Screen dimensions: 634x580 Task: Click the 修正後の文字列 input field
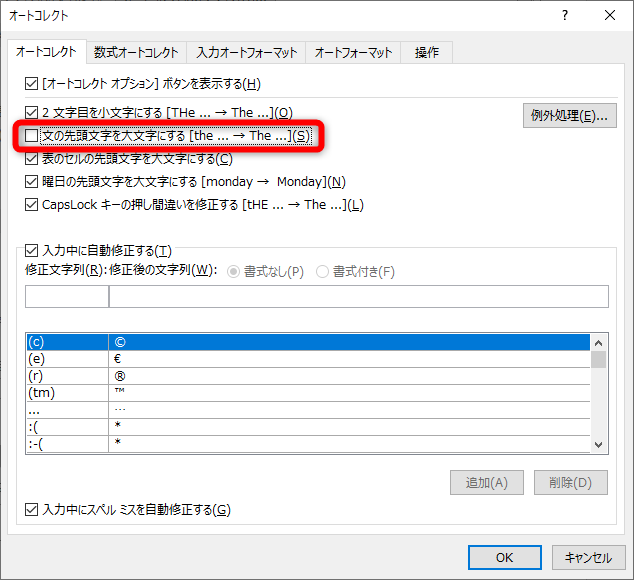point(359,296)
